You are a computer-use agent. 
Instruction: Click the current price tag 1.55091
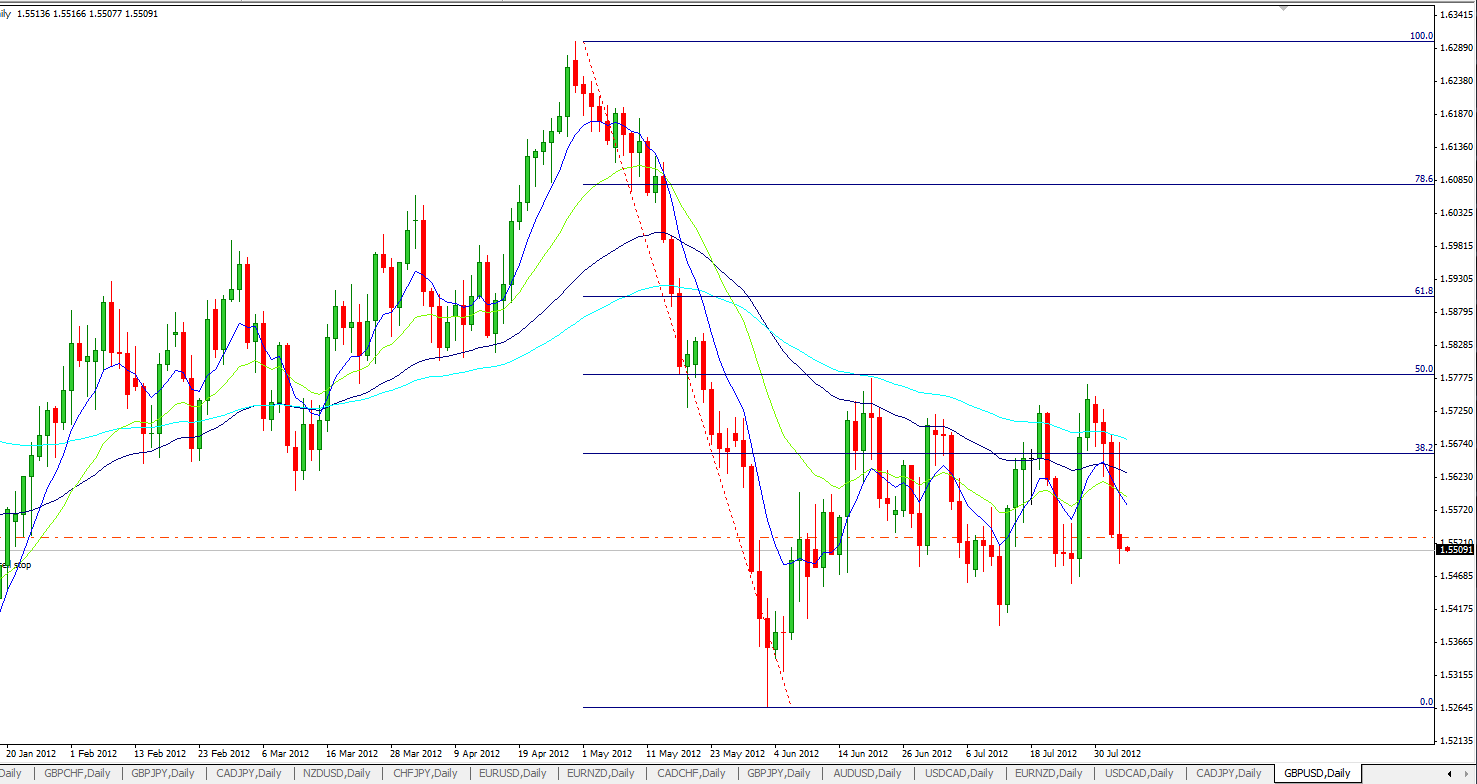tap(1455, 549)
